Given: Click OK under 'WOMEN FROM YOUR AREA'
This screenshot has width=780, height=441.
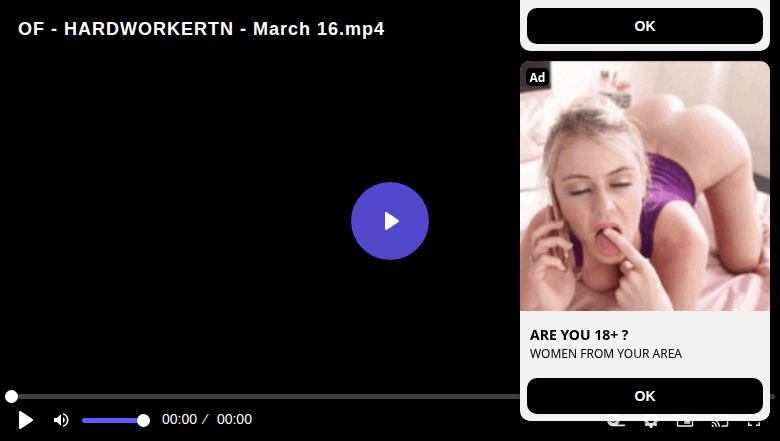Looking at the screenshot, I should click(645, 396).
